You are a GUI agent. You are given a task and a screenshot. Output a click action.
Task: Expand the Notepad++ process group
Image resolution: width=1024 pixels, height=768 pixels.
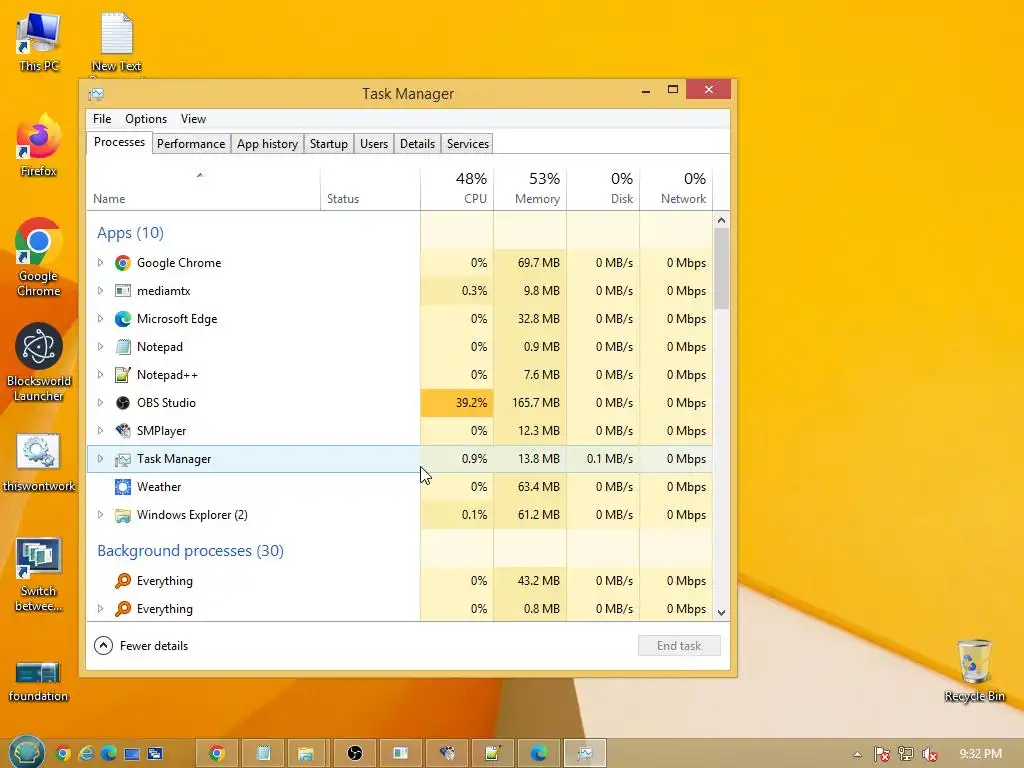pyautogui.click(x=100, y=375)
